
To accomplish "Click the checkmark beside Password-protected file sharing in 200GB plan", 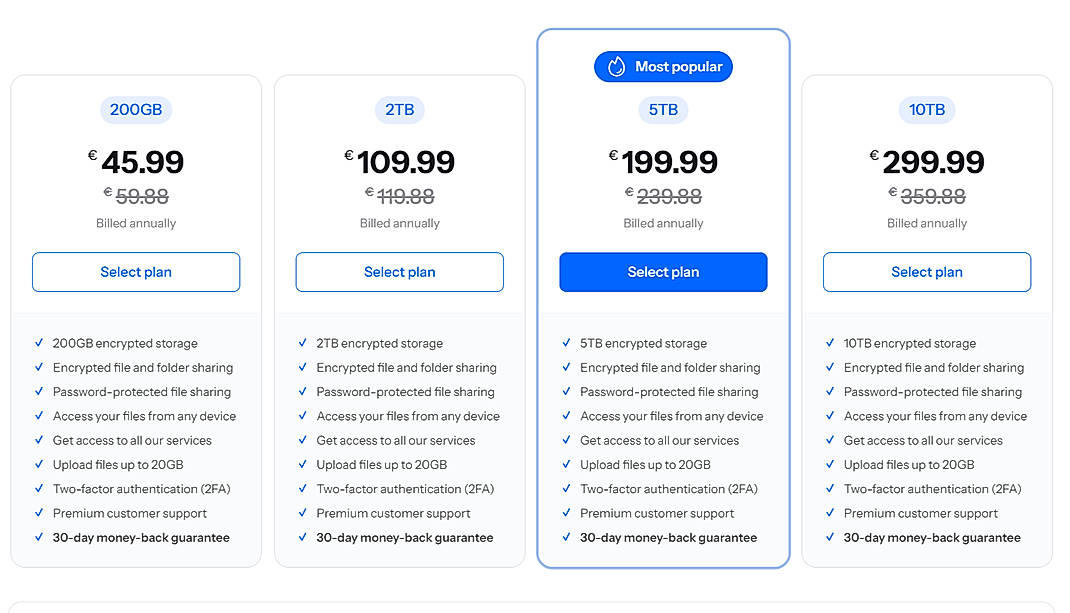I will tap(39, 392).
